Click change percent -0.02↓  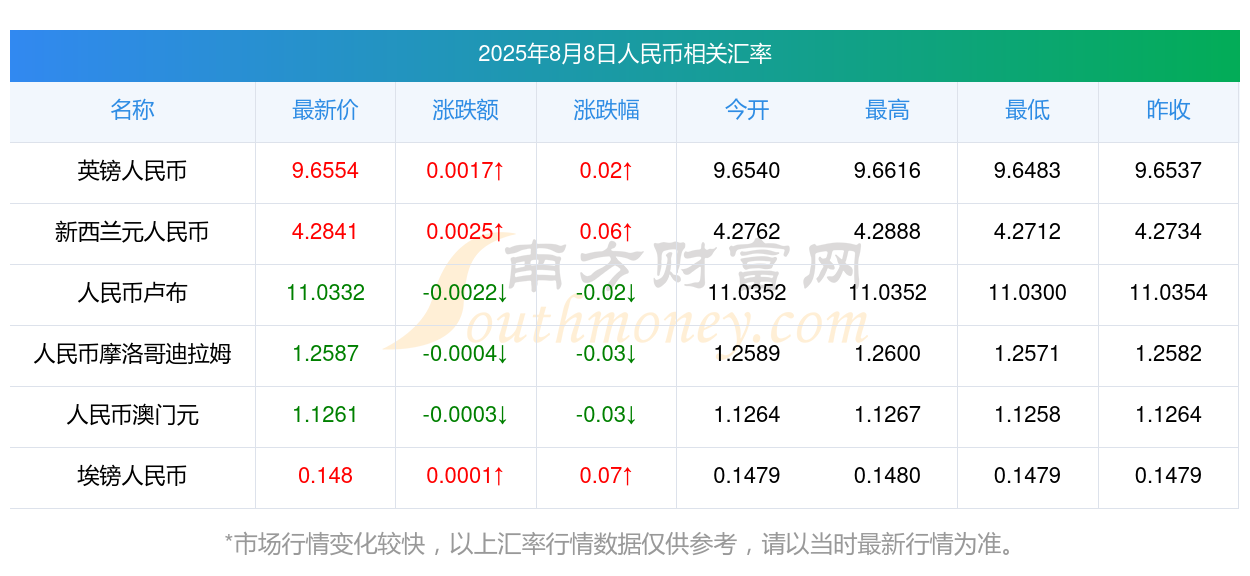pos(606,293)
